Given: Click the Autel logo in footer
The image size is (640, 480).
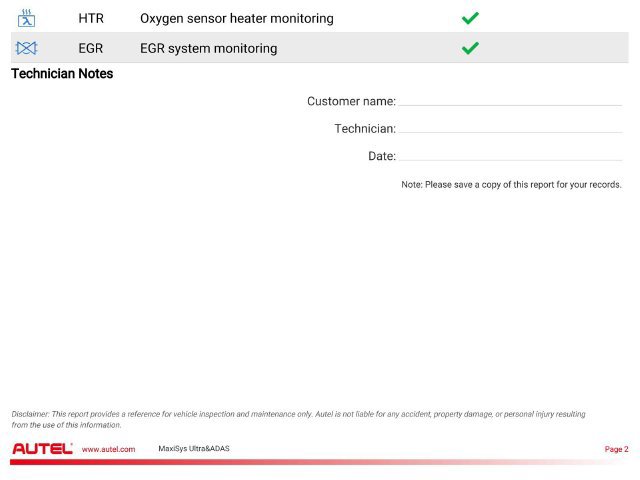Looking at the screenshot, I should click(x=42, y=449).
